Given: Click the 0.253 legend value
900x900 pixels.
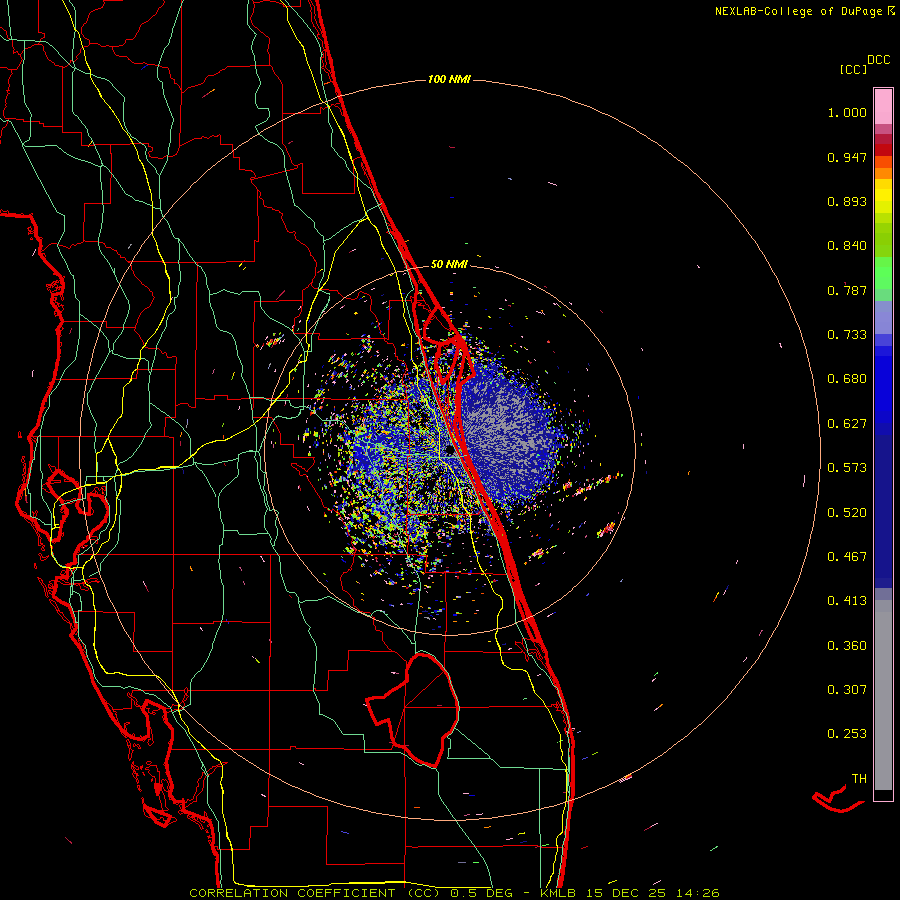Looking at the screenshot, I should tap(847, 734).
